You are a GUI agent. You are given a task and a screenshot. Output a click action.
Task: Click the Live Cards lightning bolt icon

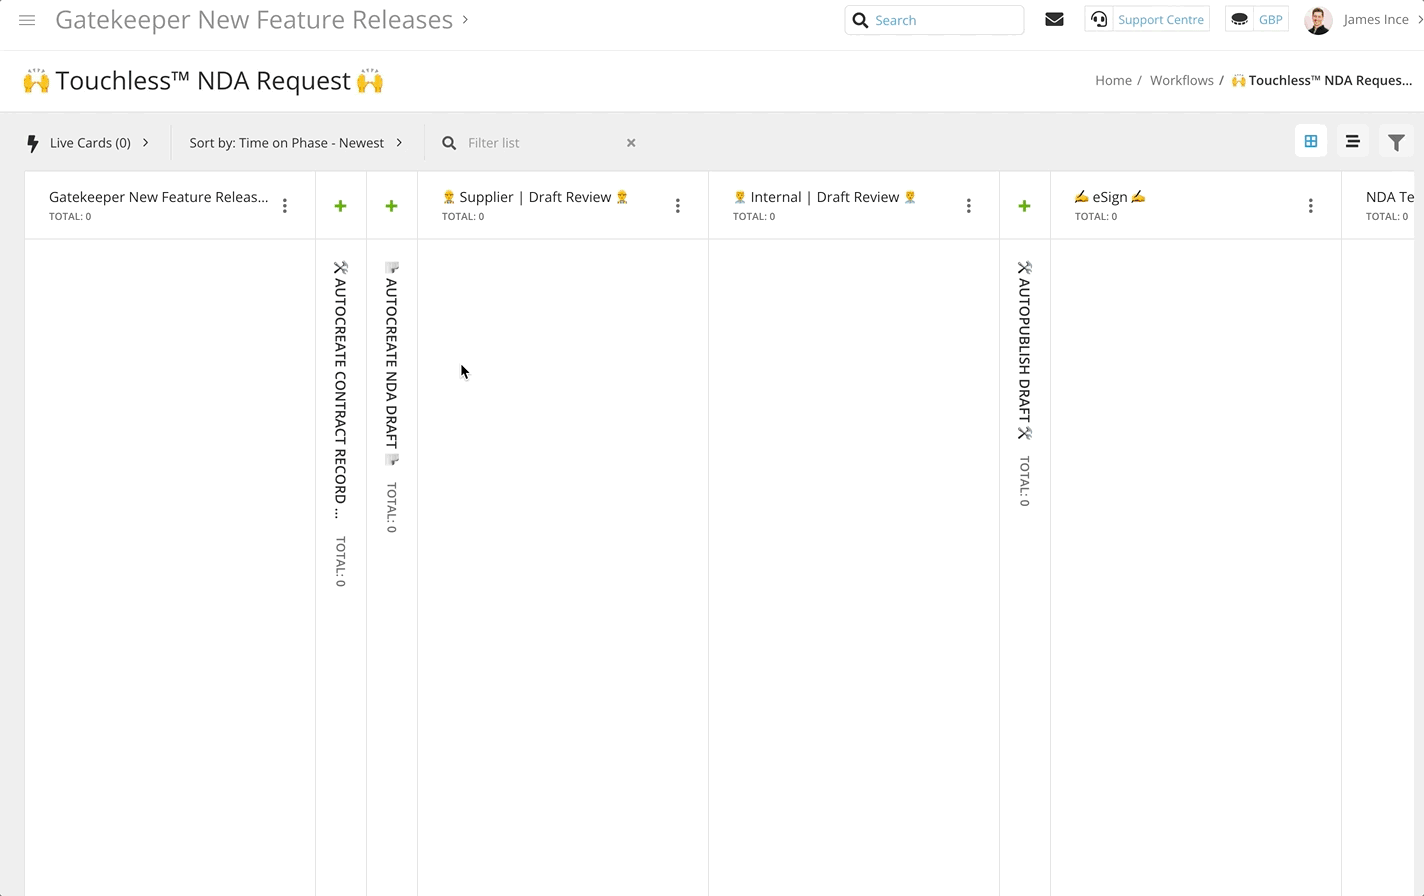[32, 143]
